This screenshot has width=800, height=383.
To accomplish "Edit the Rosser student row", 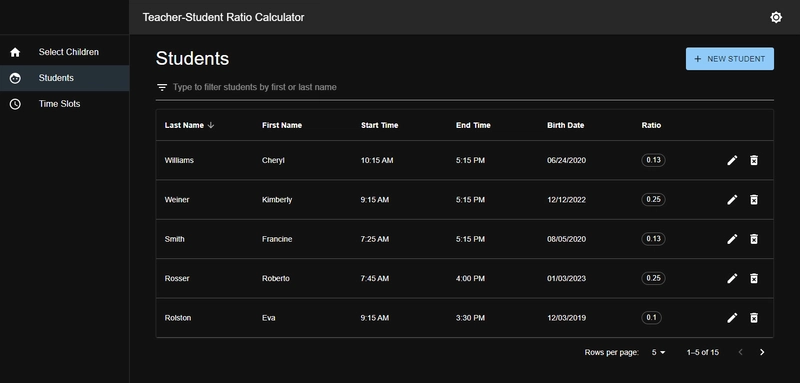I will (732, 278).
